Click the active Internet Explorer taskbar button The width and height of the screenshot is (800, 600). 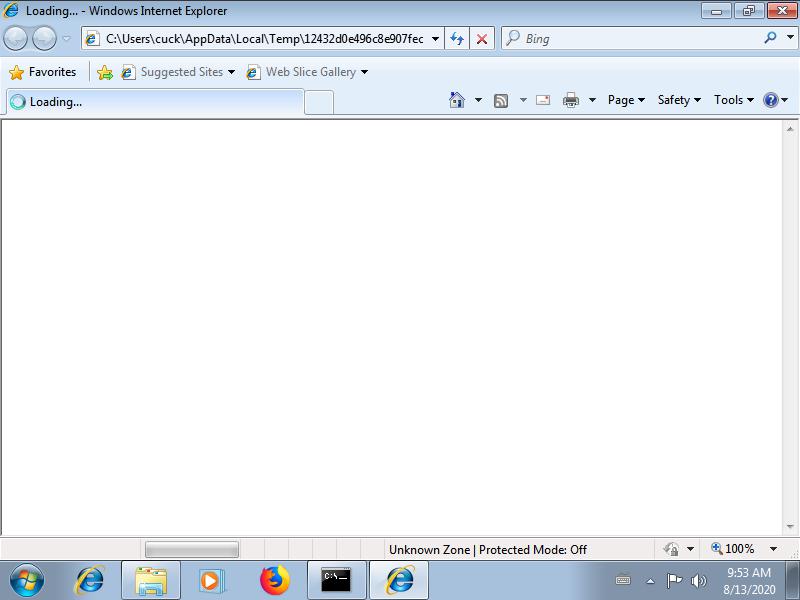point(399,580)
